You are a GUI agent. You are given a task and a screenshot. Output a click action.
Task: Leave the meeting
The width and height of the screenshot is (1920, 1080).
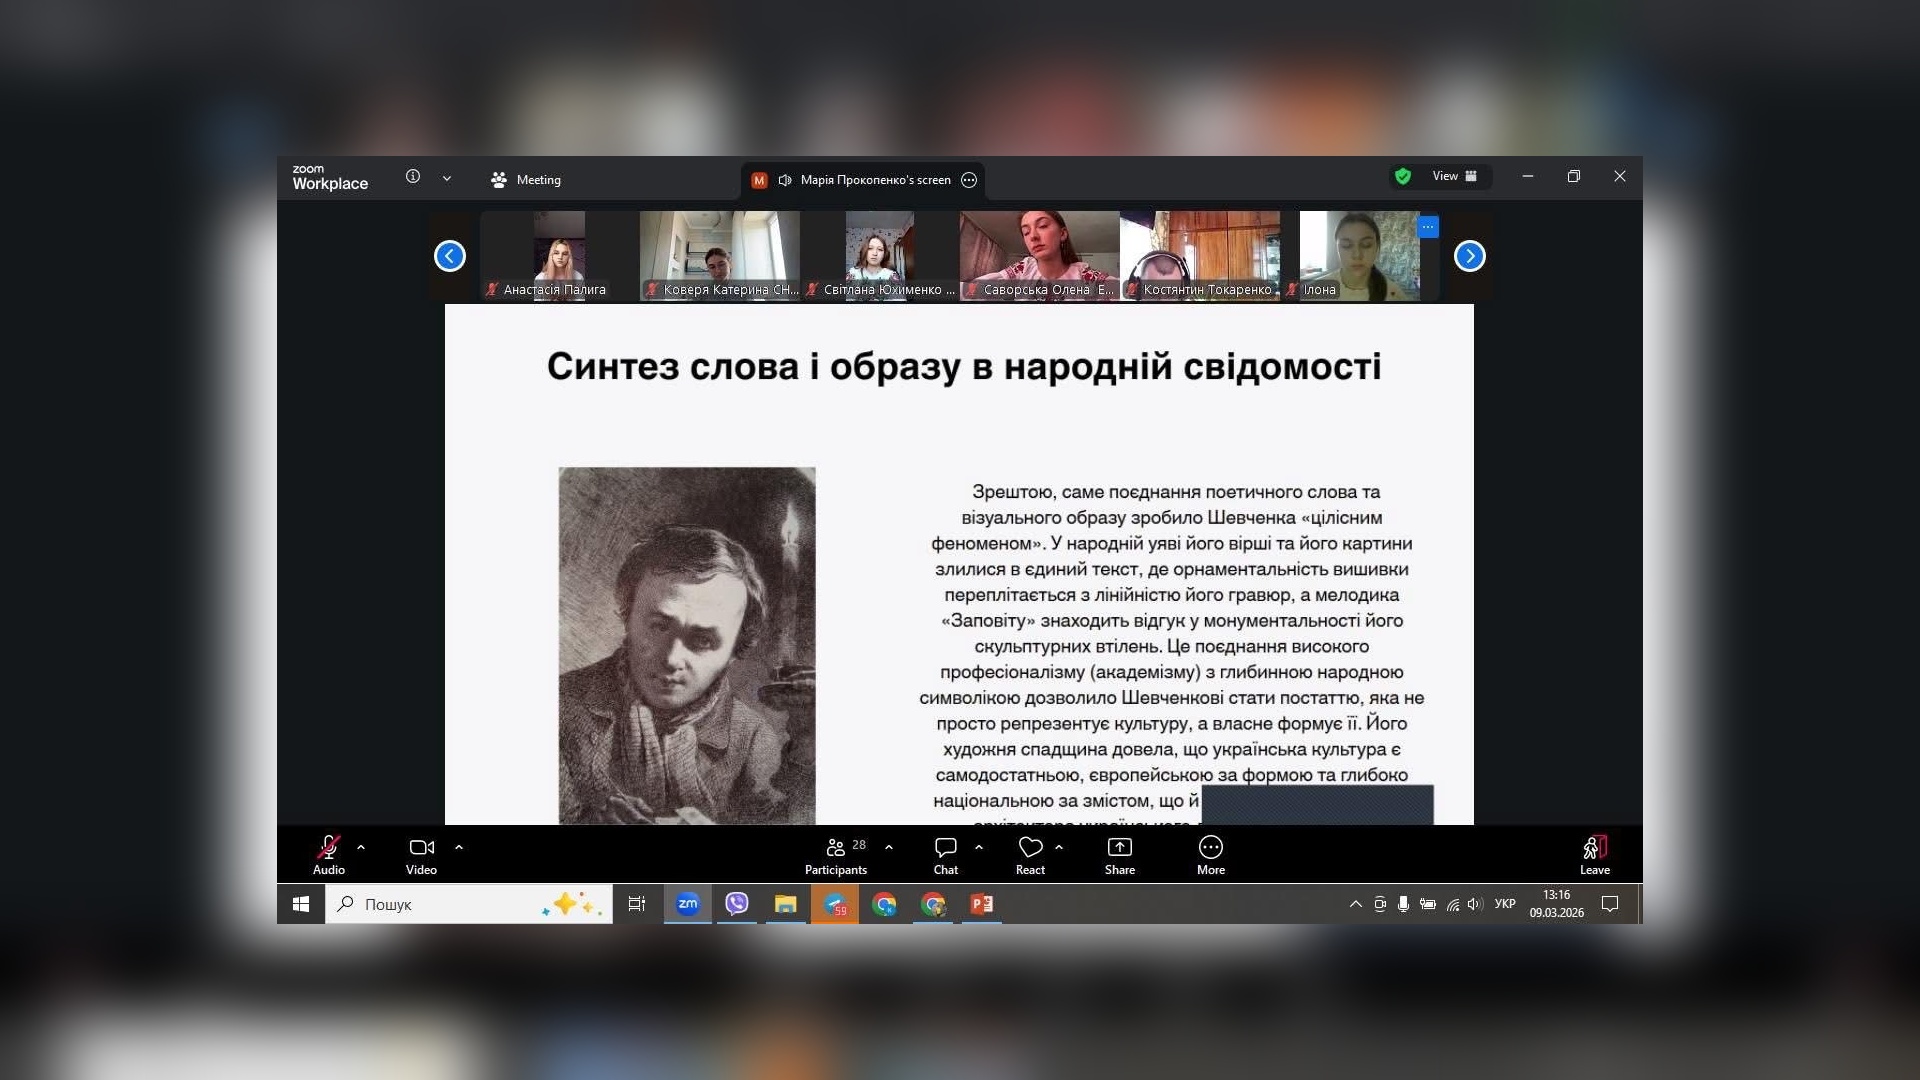(x=1594, y=854)
